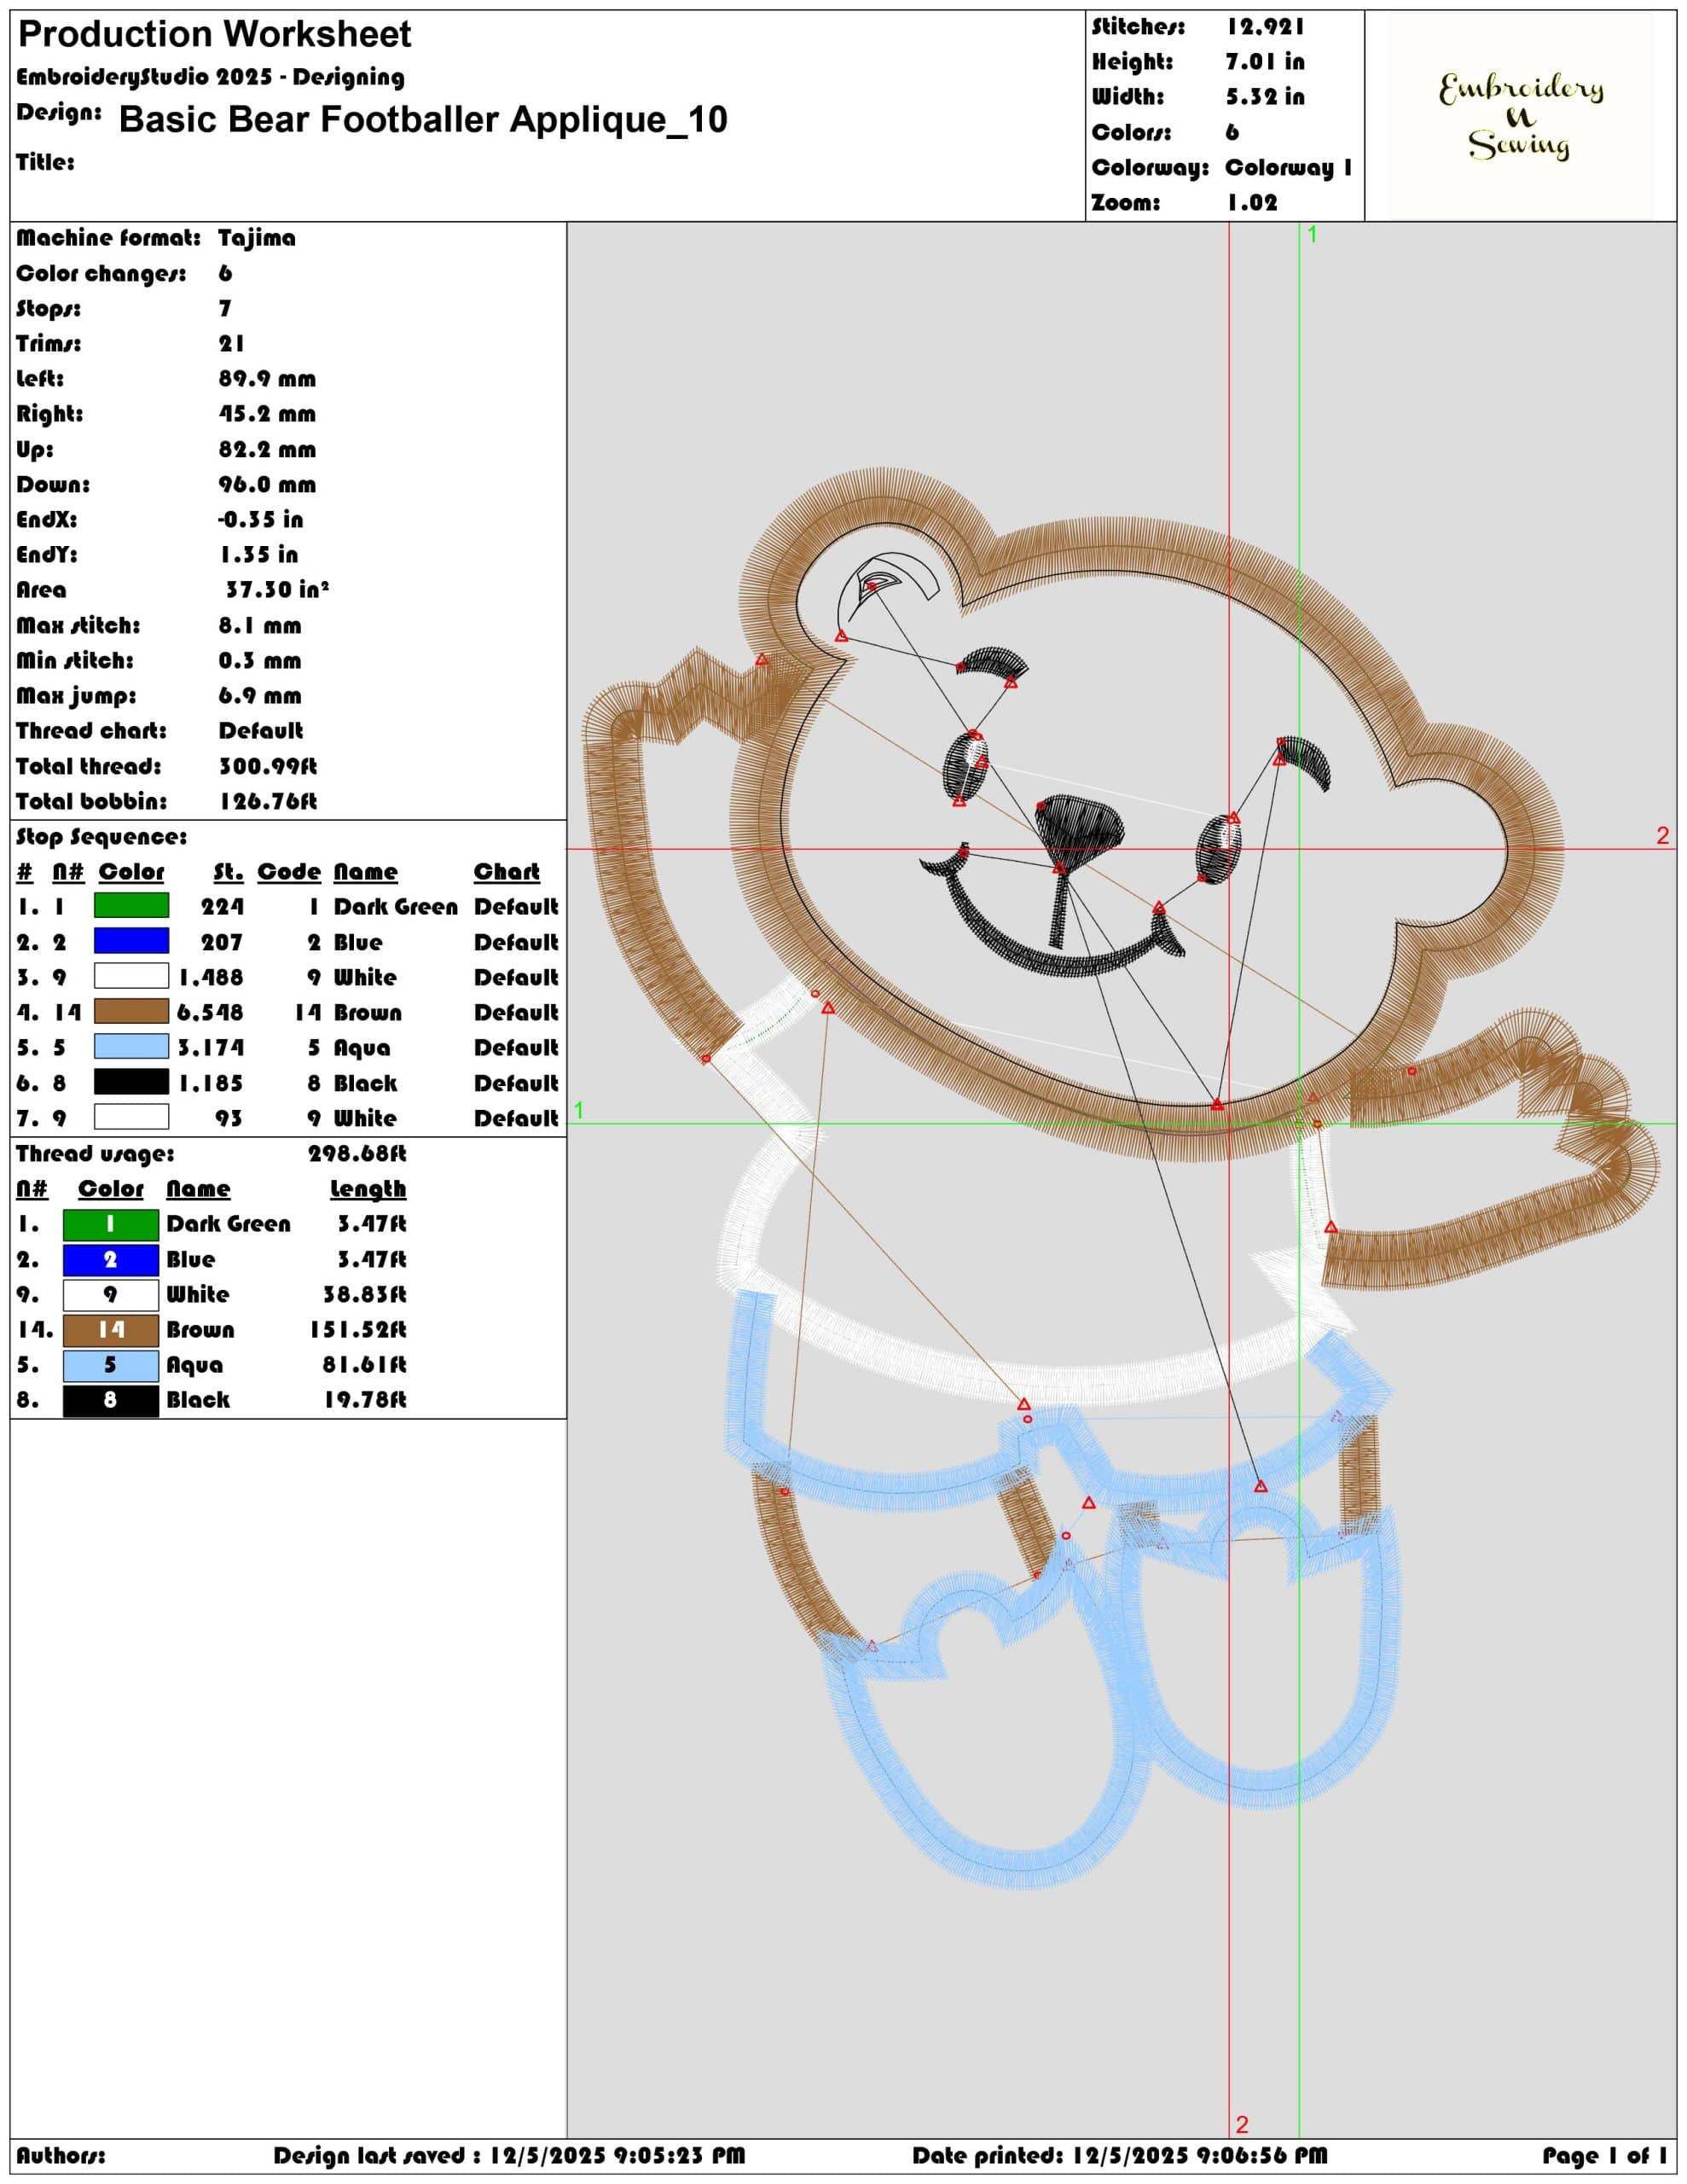Click the 'Authors:' footer label
Screen dimensions: 1687x2184
[60, 2155]
